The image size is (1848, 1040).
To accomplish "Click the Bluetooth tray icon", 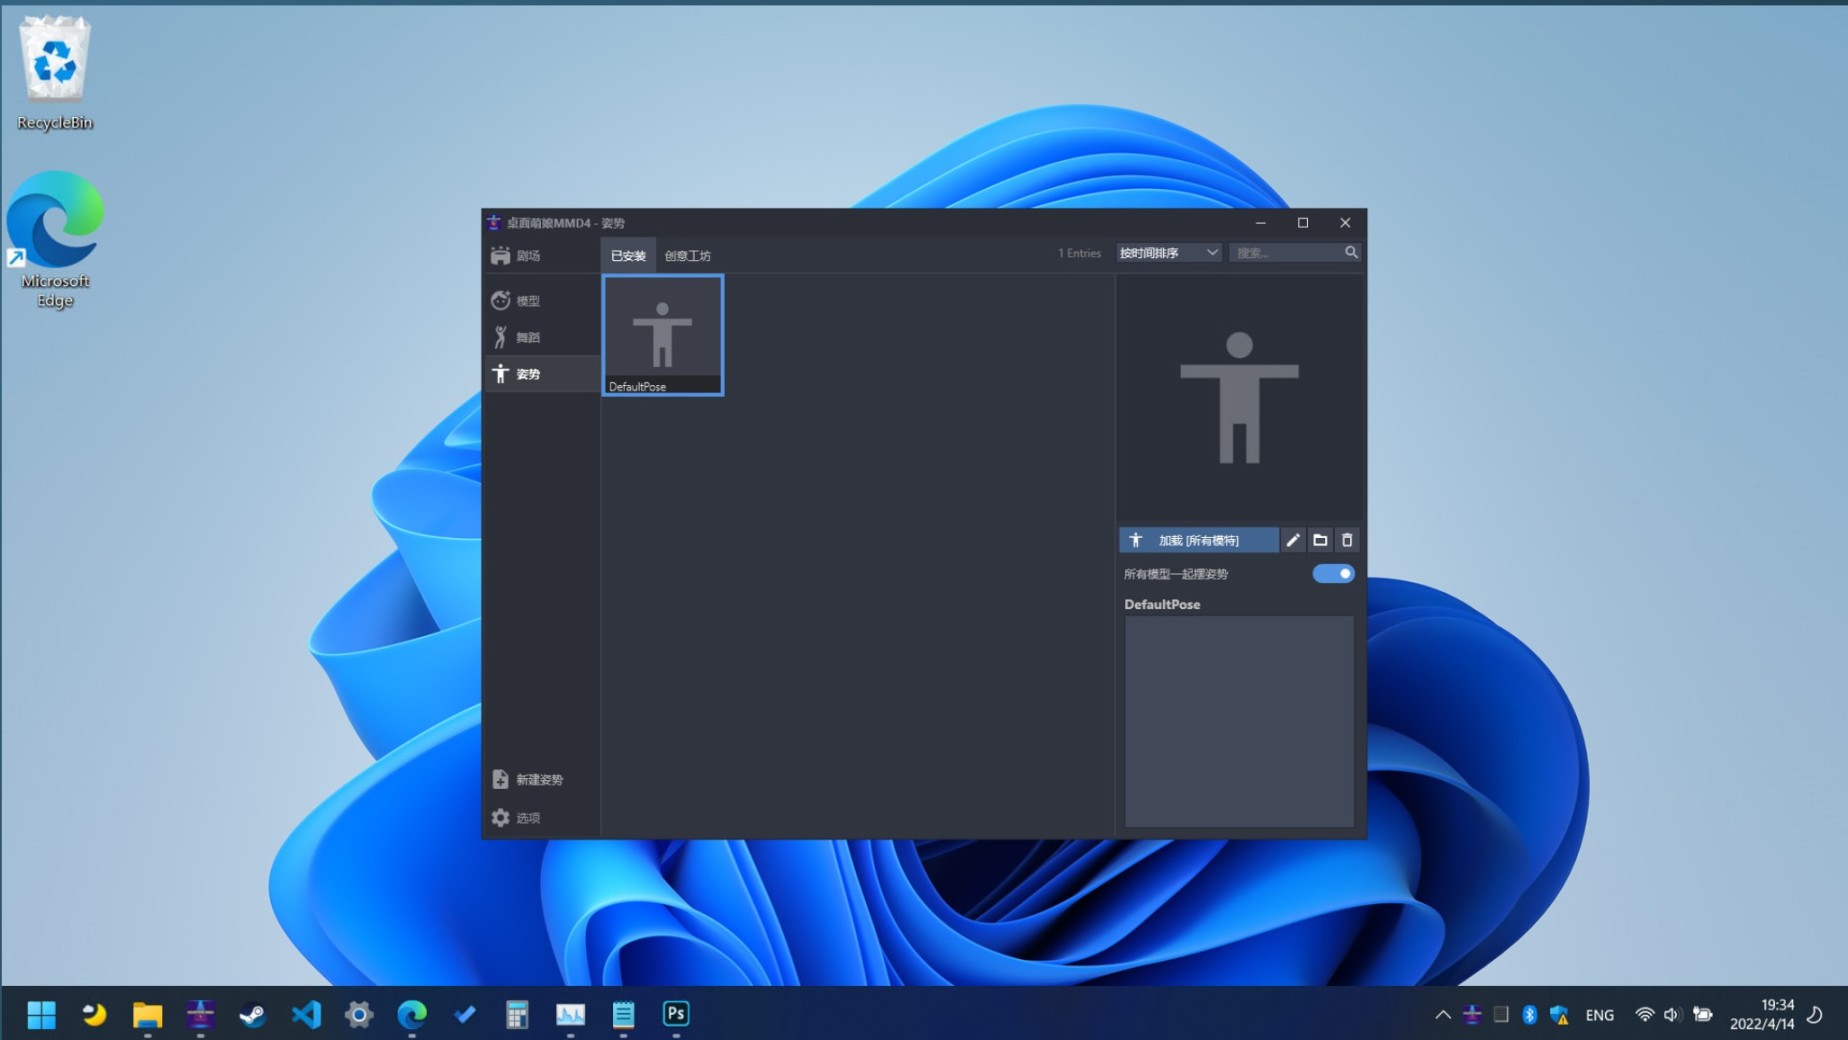I will click(1529, 1015).
